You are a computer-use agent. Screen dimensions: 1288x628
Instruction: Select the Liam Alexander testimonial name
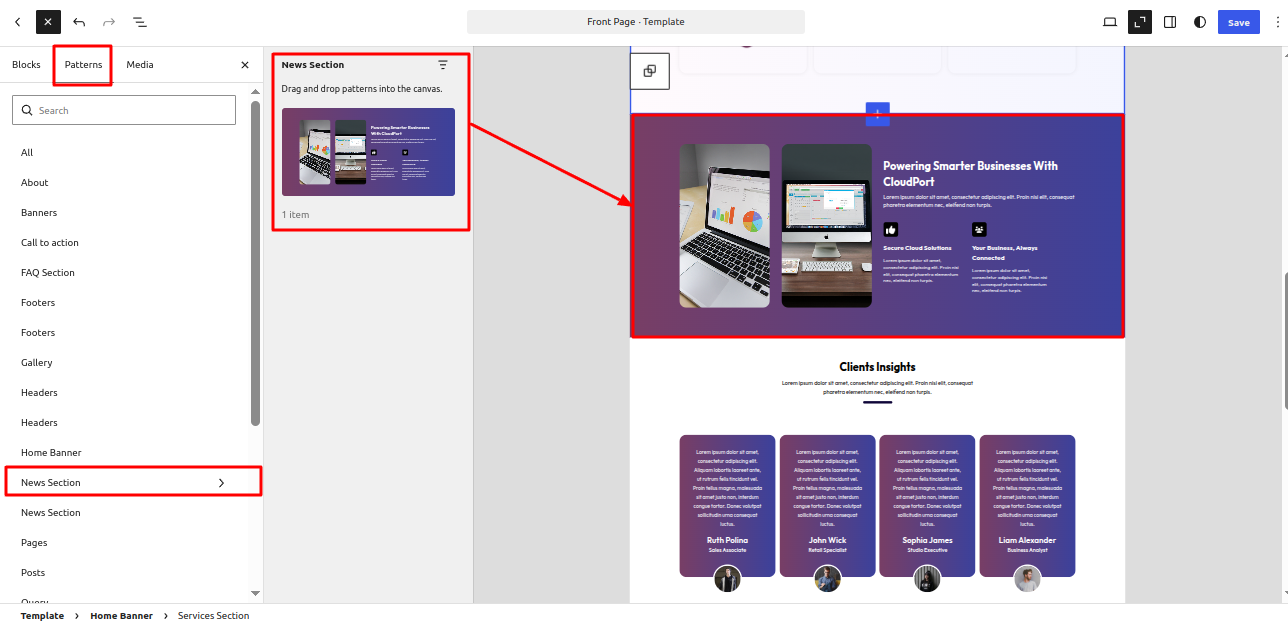(1027, 540)
